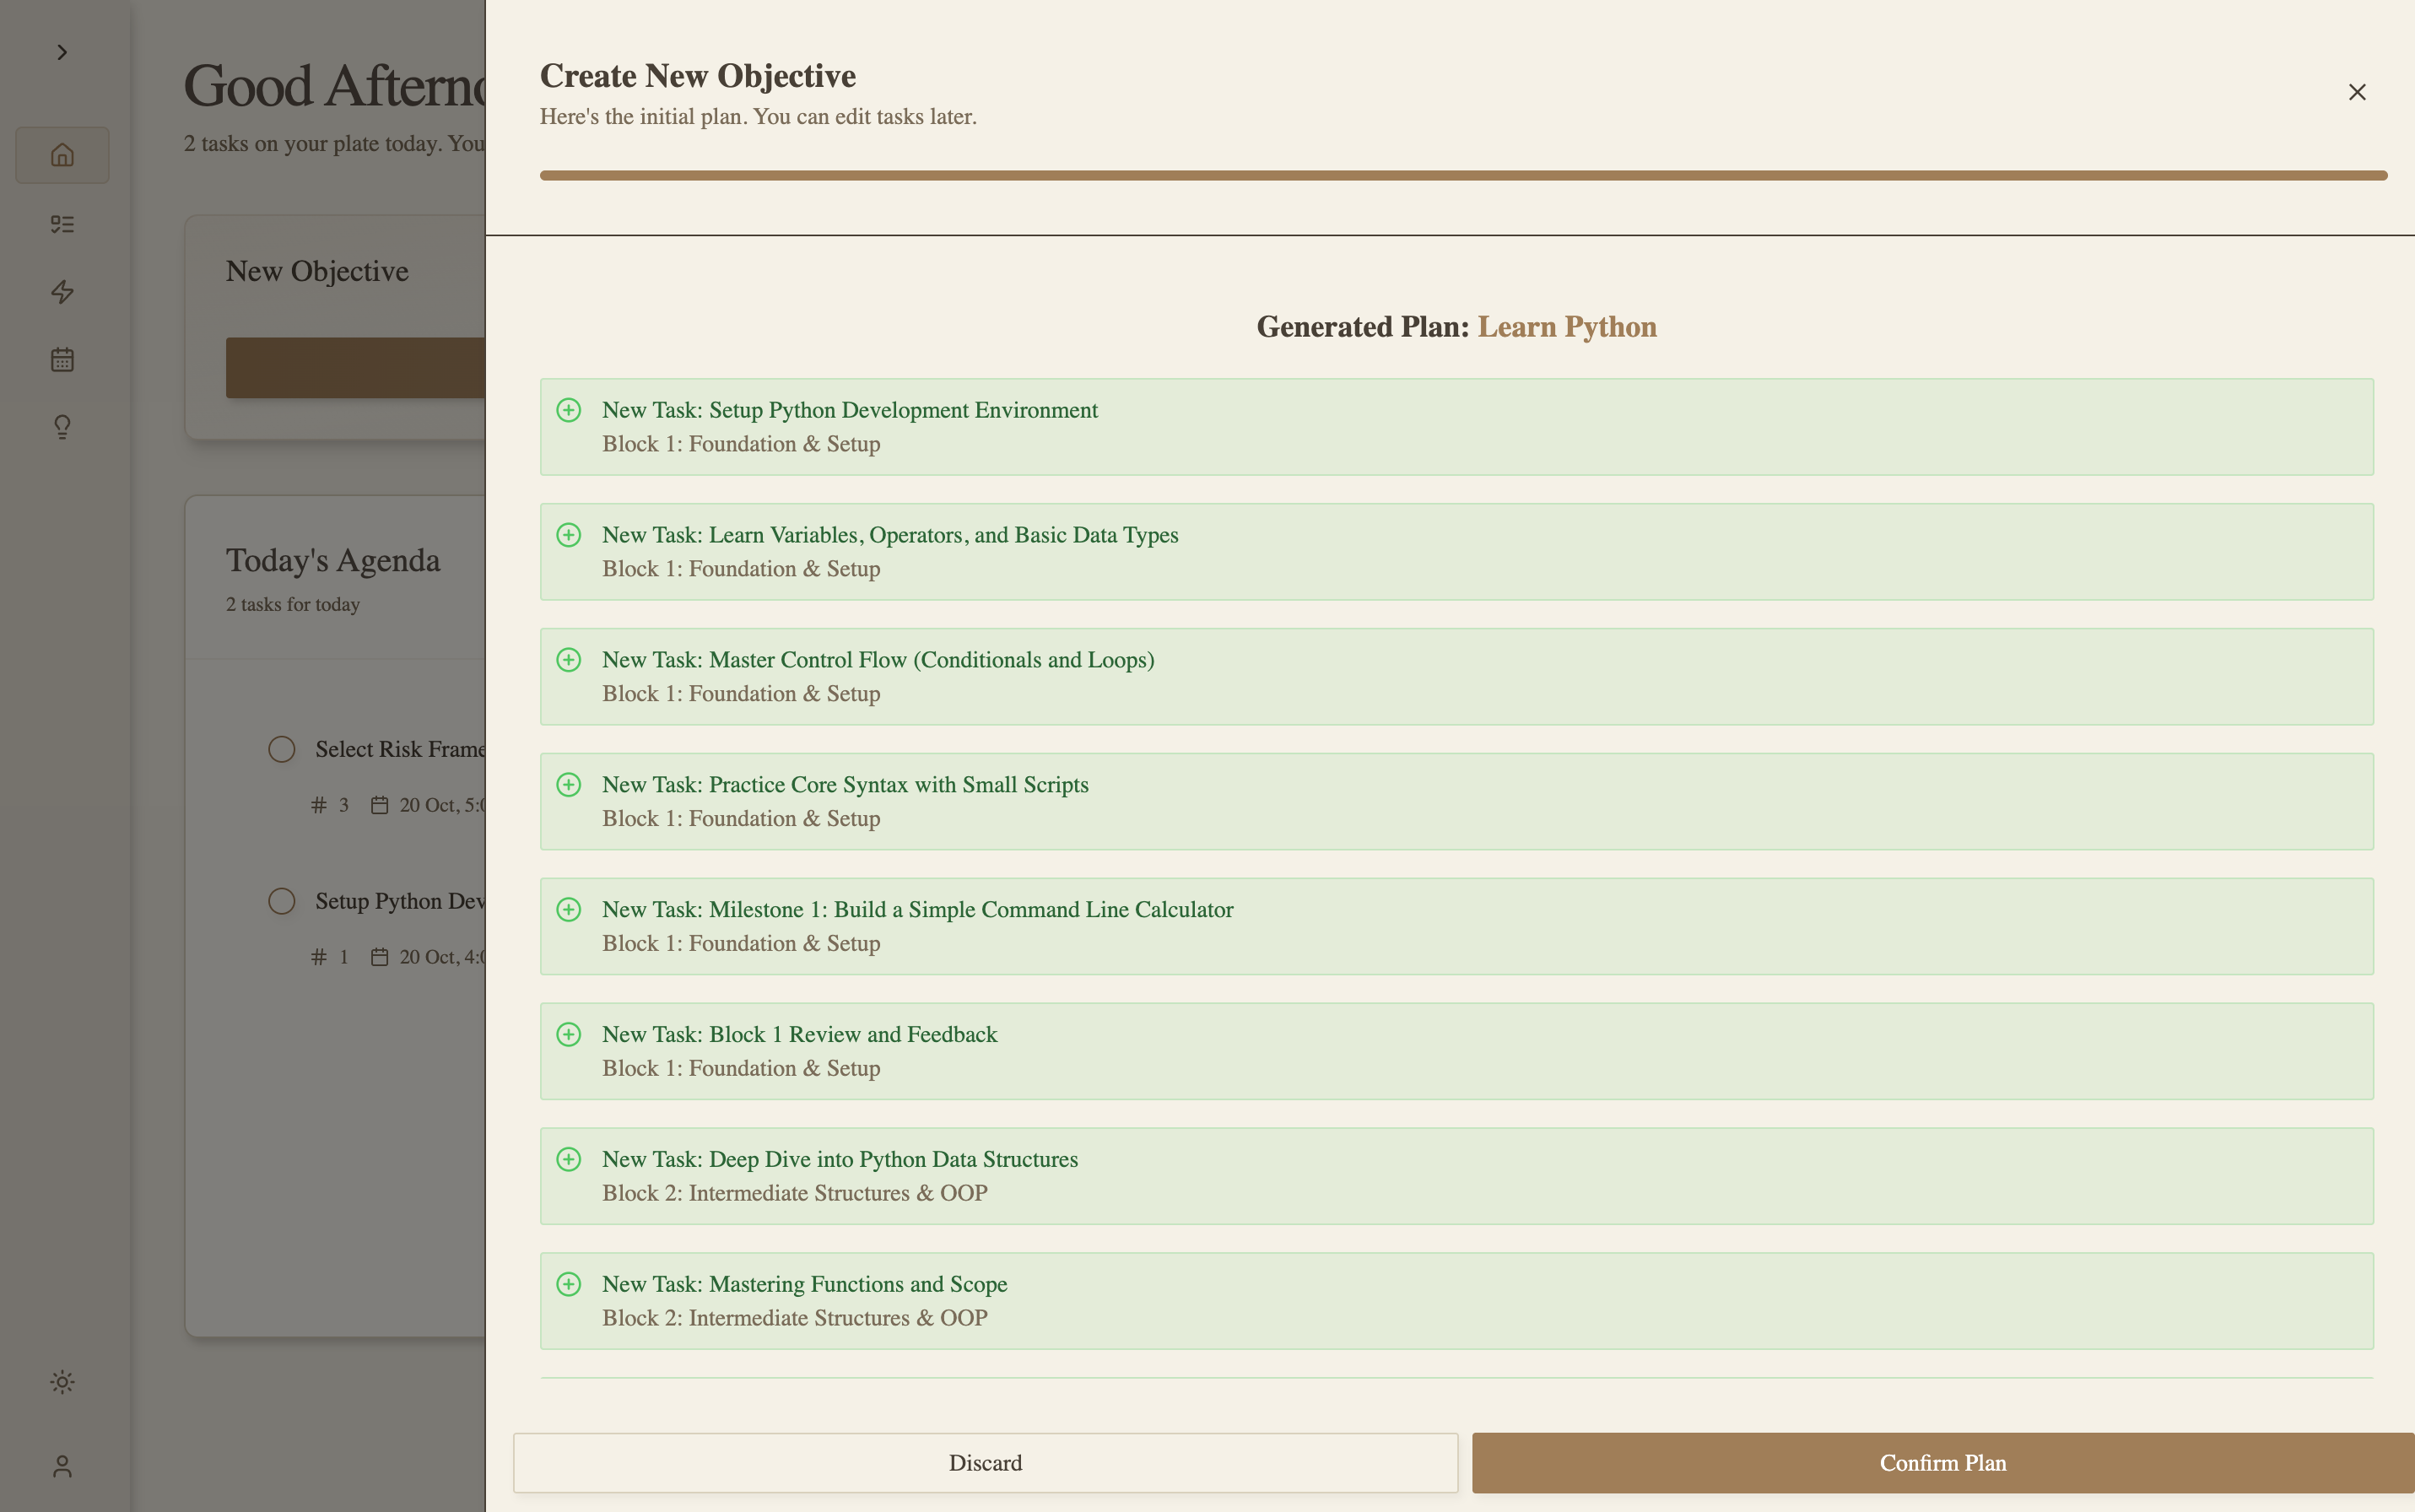
Task: Select 'Learn Variables, Operators, and Basic Data Types' row
Action: [1456, 552]
